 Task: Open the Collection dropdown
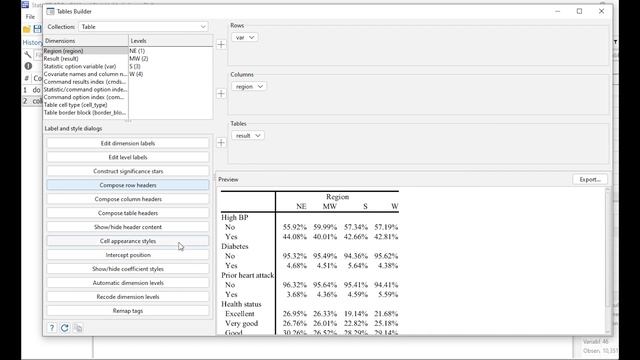click(143, 27)
